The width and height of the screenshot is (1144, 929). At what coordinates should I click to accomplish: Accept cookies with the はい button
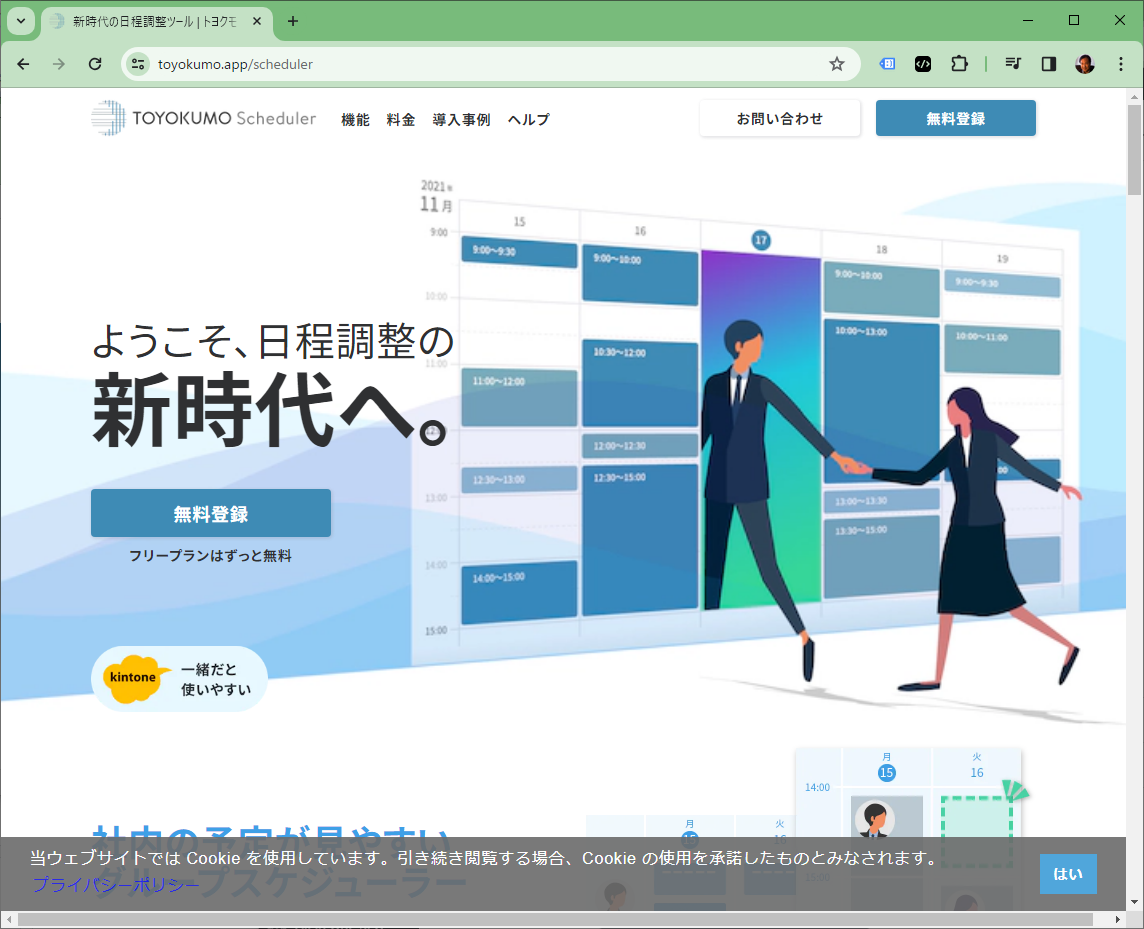pos(1067,874)
